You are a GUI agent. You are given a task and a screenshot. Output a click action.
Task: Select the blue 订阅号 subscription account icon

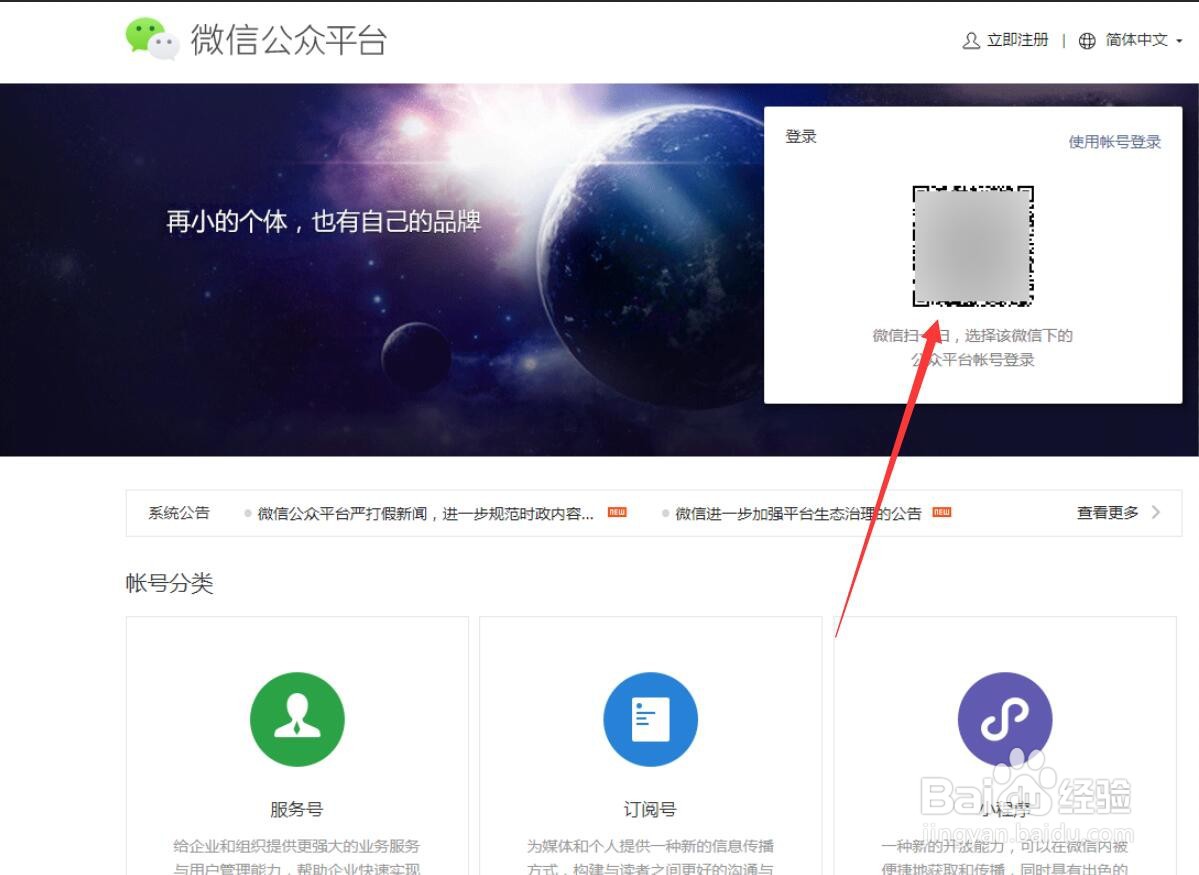tap(650, 718)
